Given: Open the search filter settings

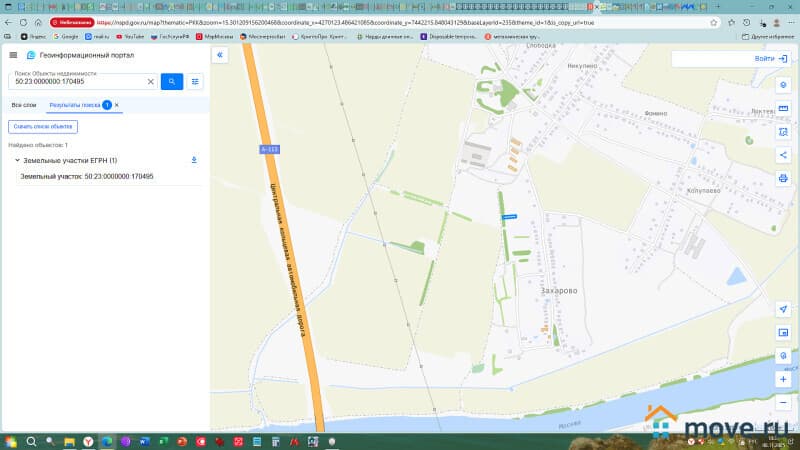Looking at the screenshot, I should (x=196, y=81).
